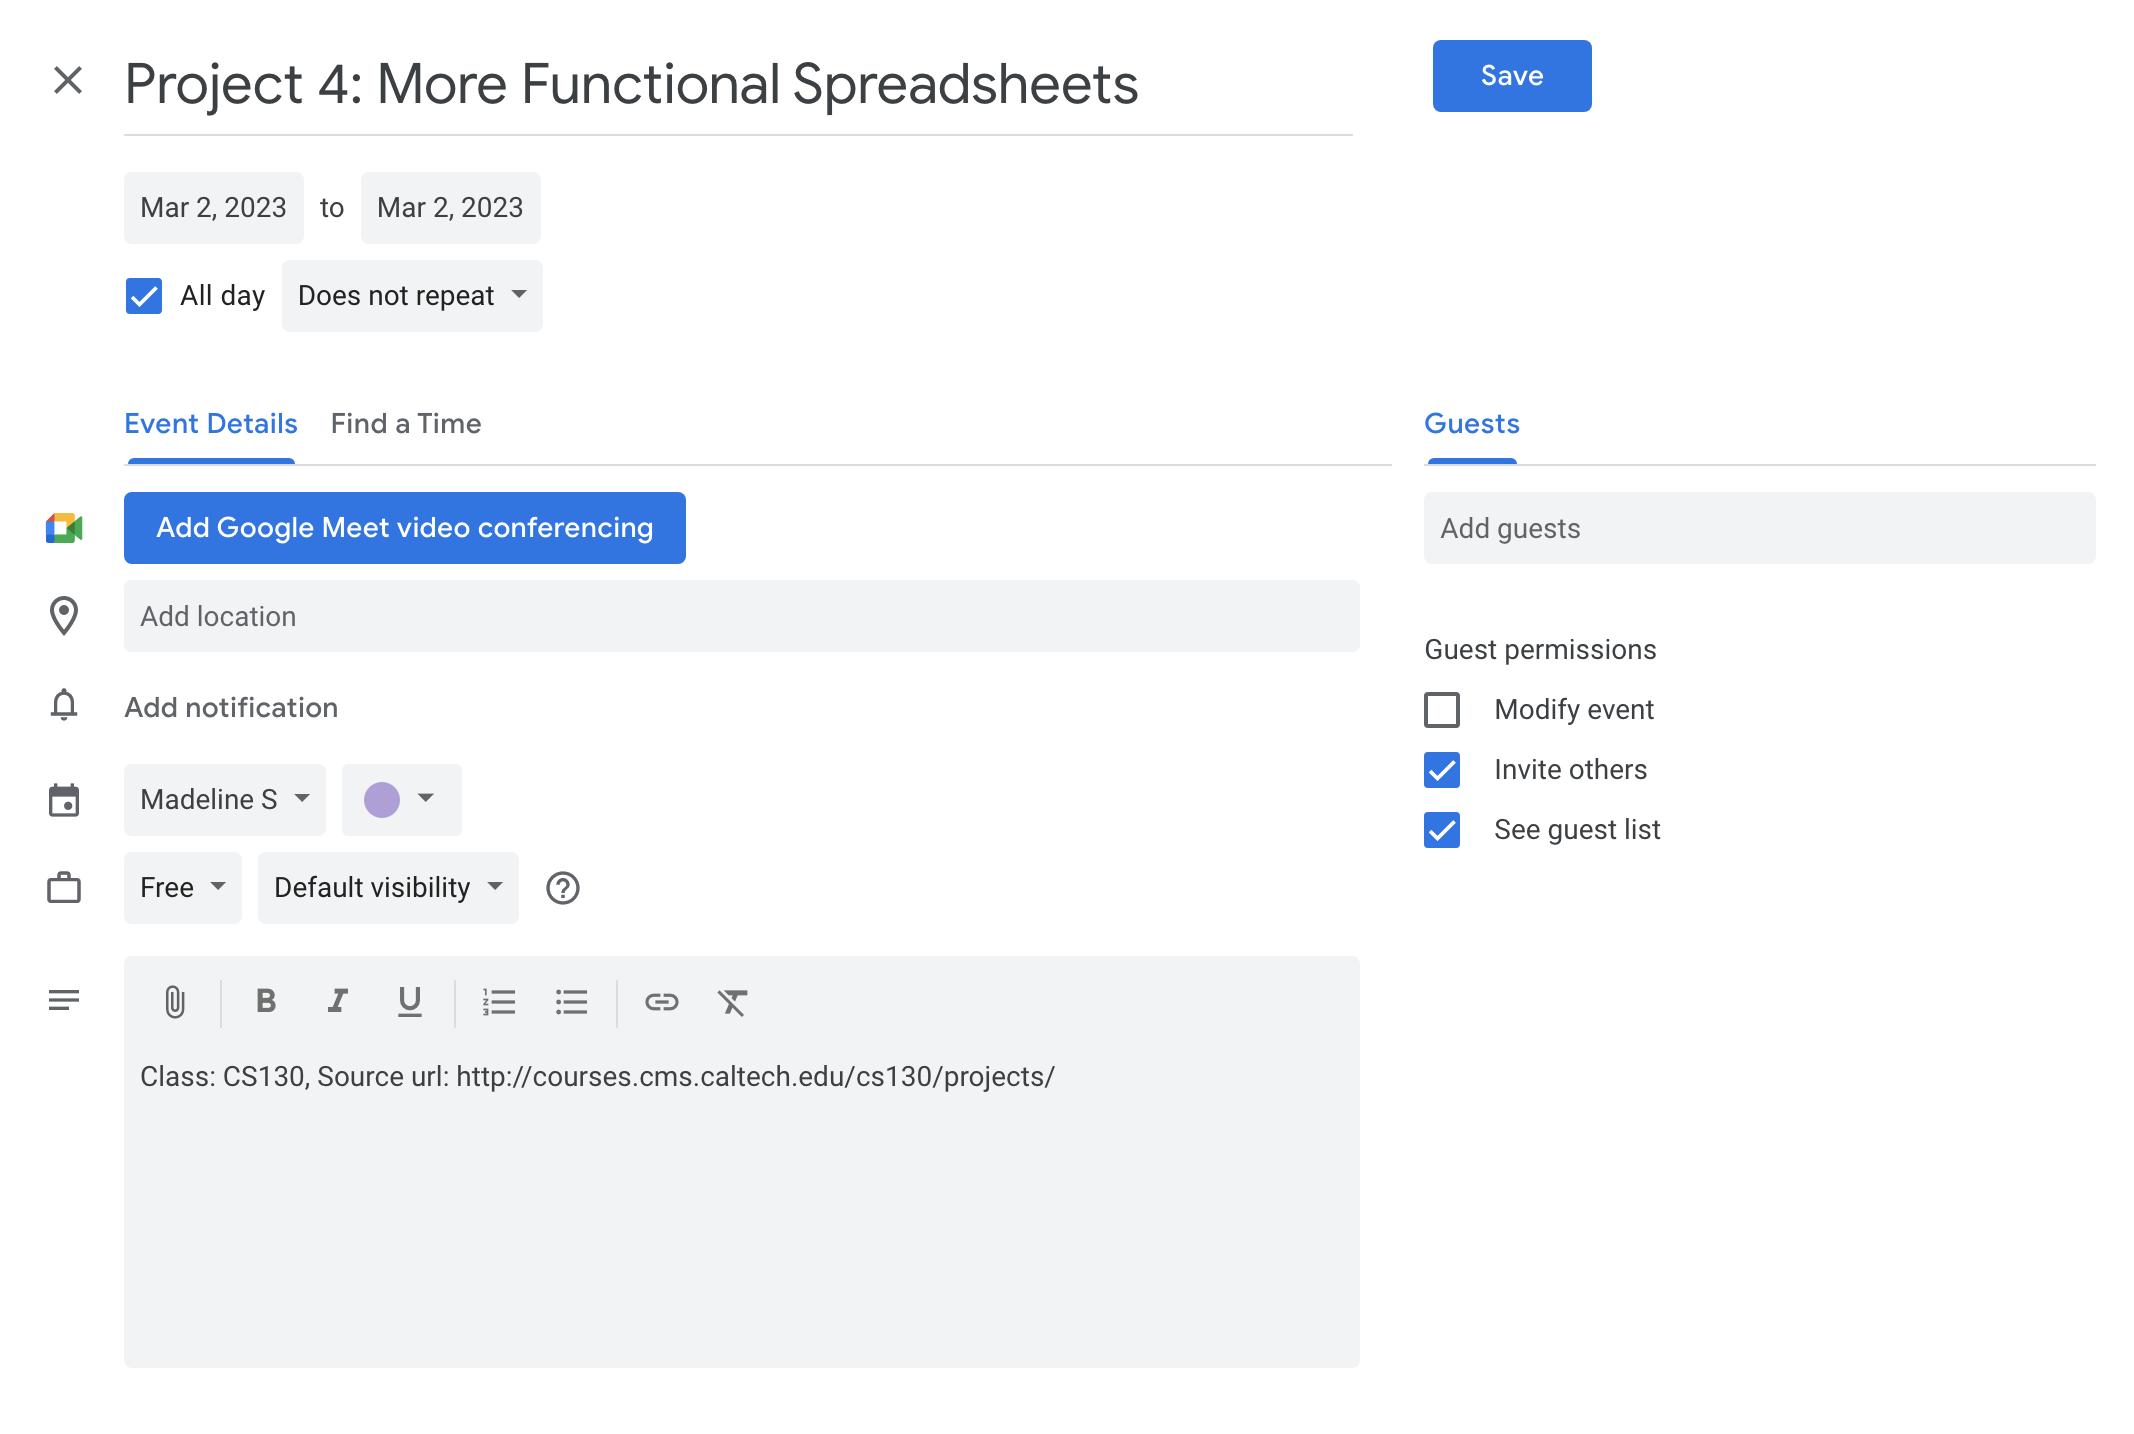Click the insert link icon
The image size is (2134, 1434).
pos(661,1001)
